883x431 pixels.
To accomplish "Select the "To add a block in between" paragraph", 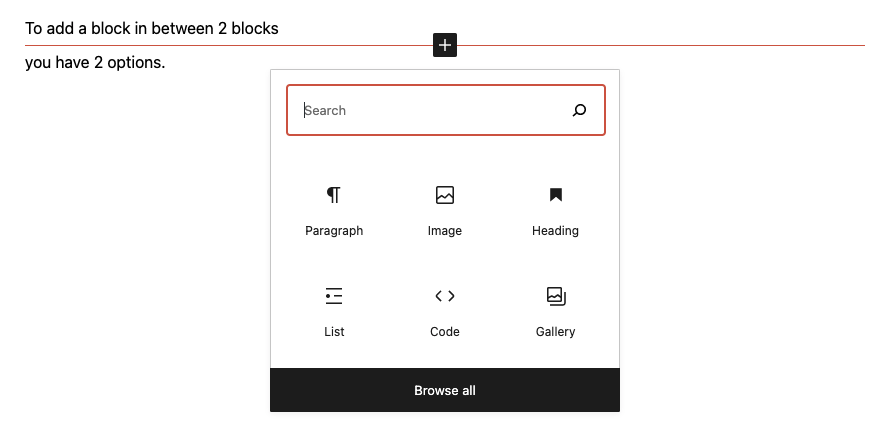I will [152, 28].
